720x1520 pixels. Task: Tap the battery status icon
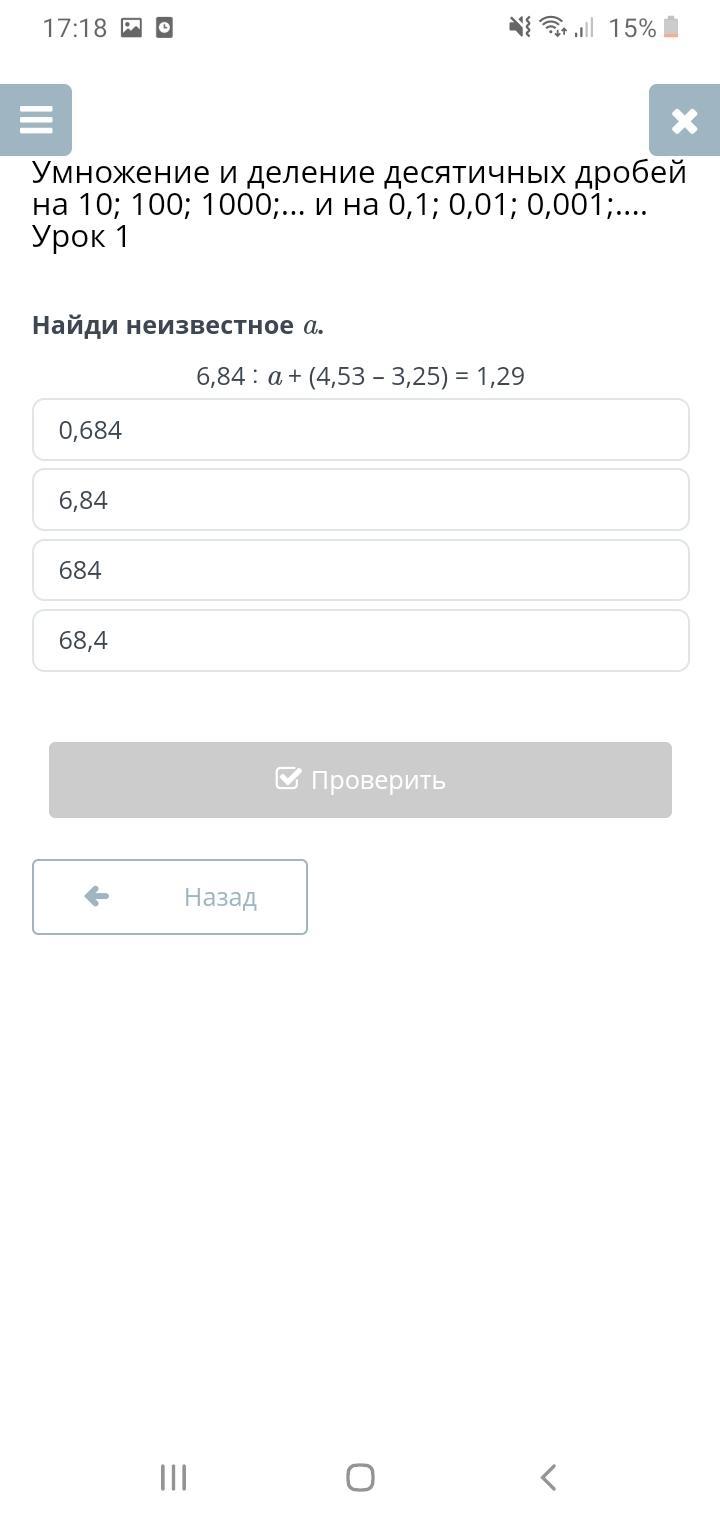(x=671, y=27)
